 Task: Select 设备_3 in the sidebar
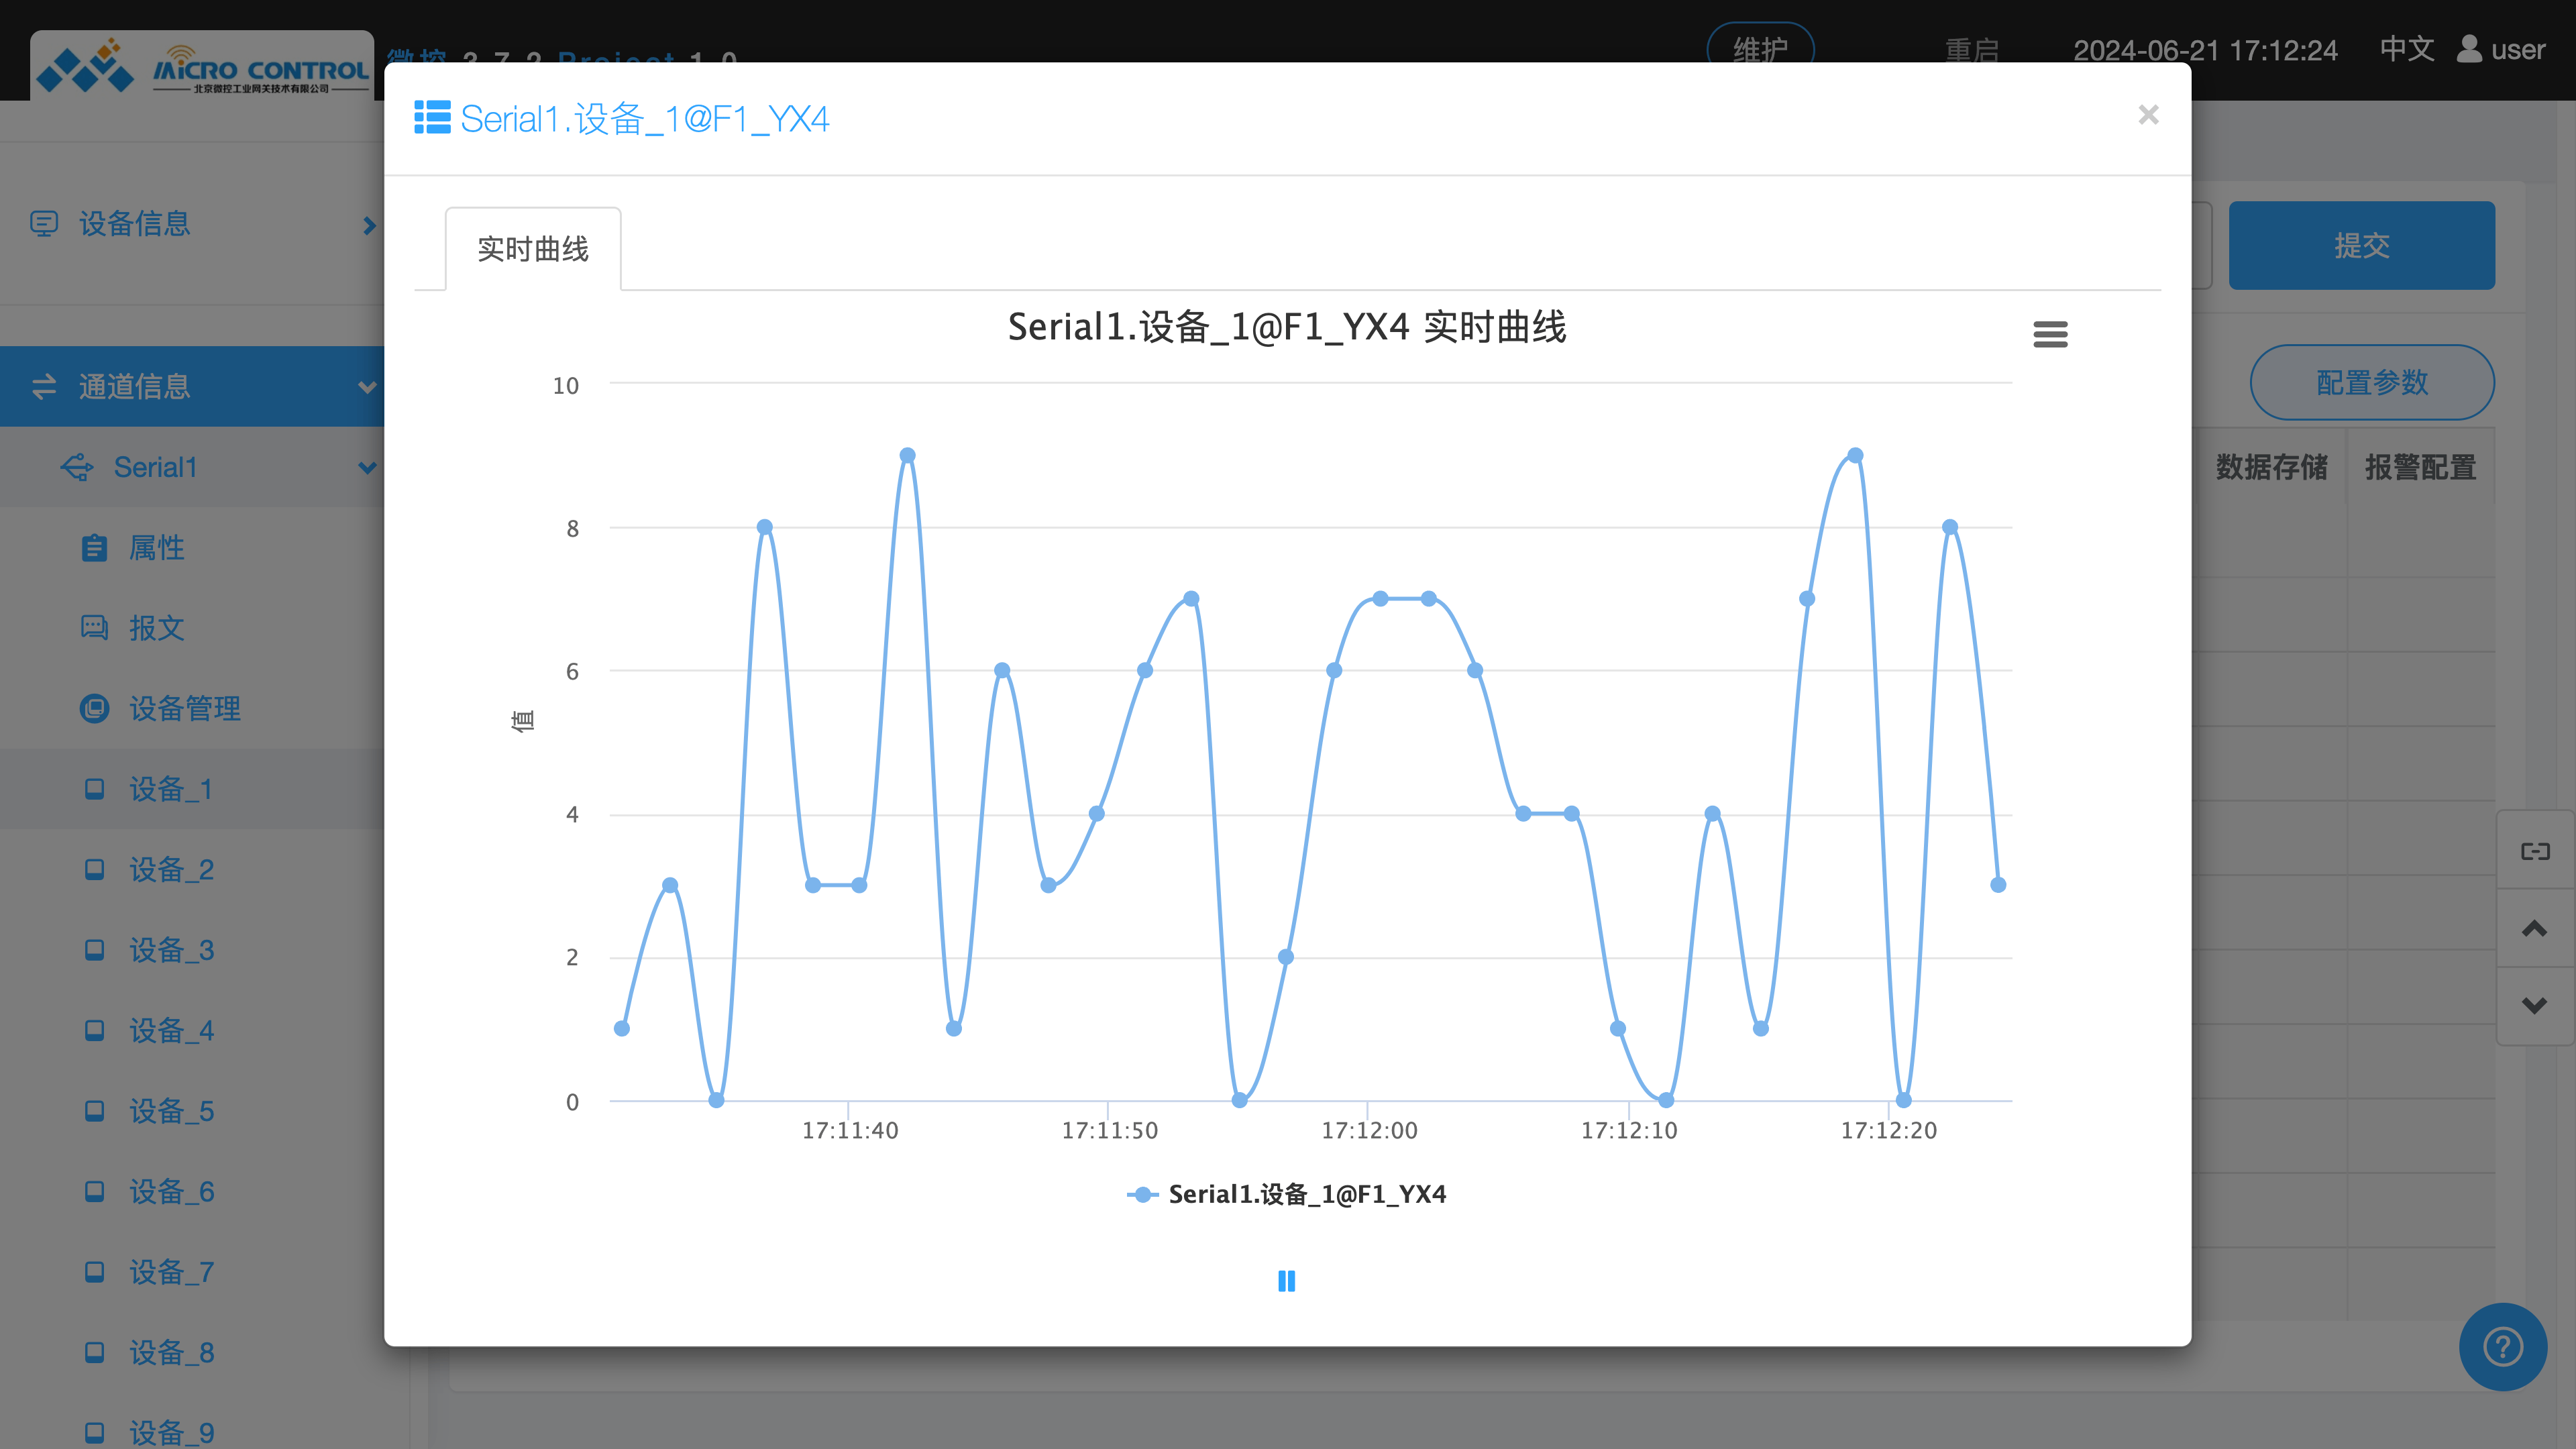[171, 950]
